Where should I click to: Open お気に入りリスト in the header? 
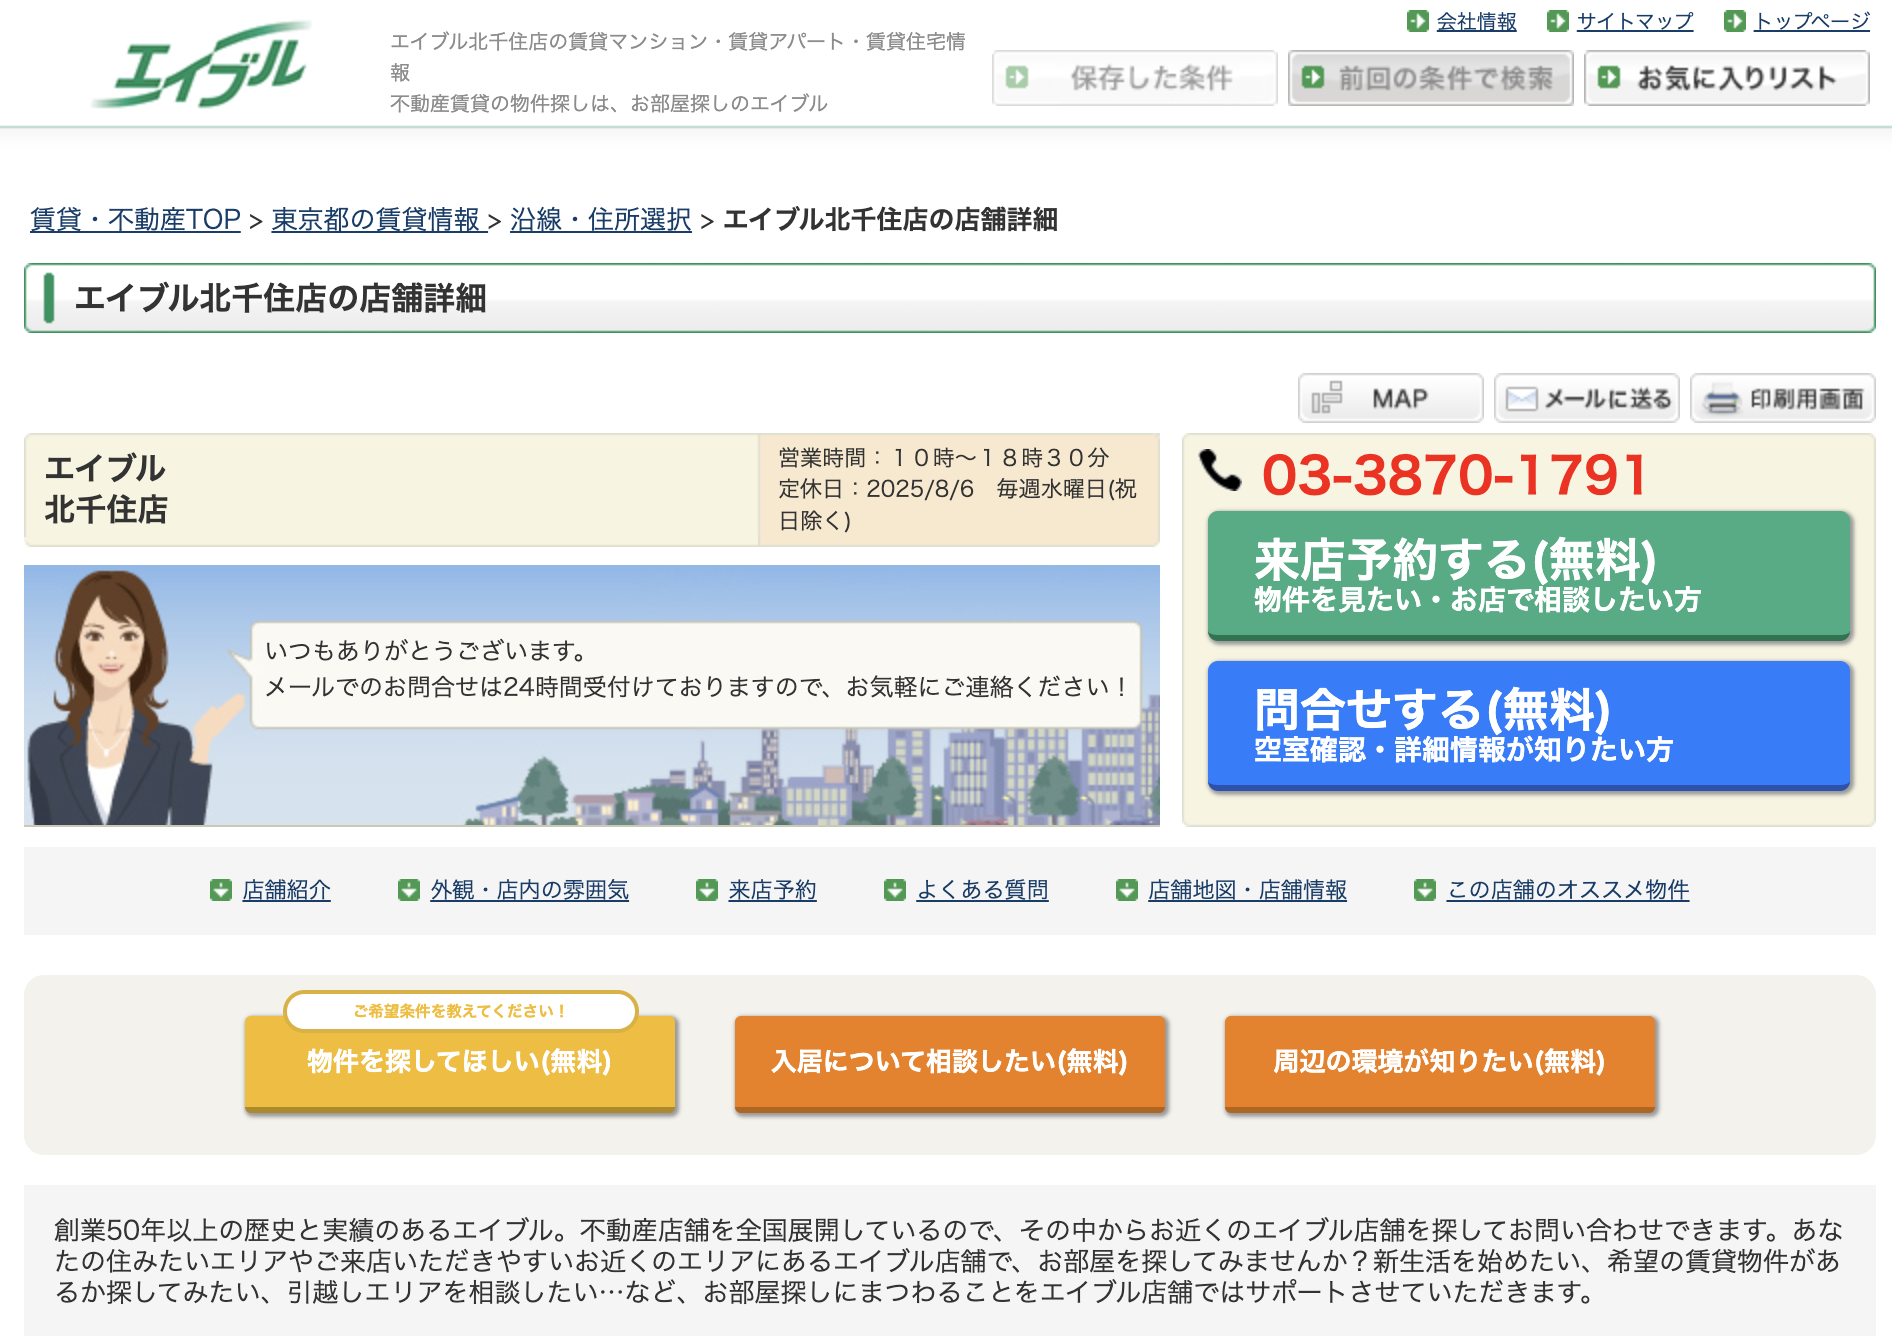tap(1726, 78)
